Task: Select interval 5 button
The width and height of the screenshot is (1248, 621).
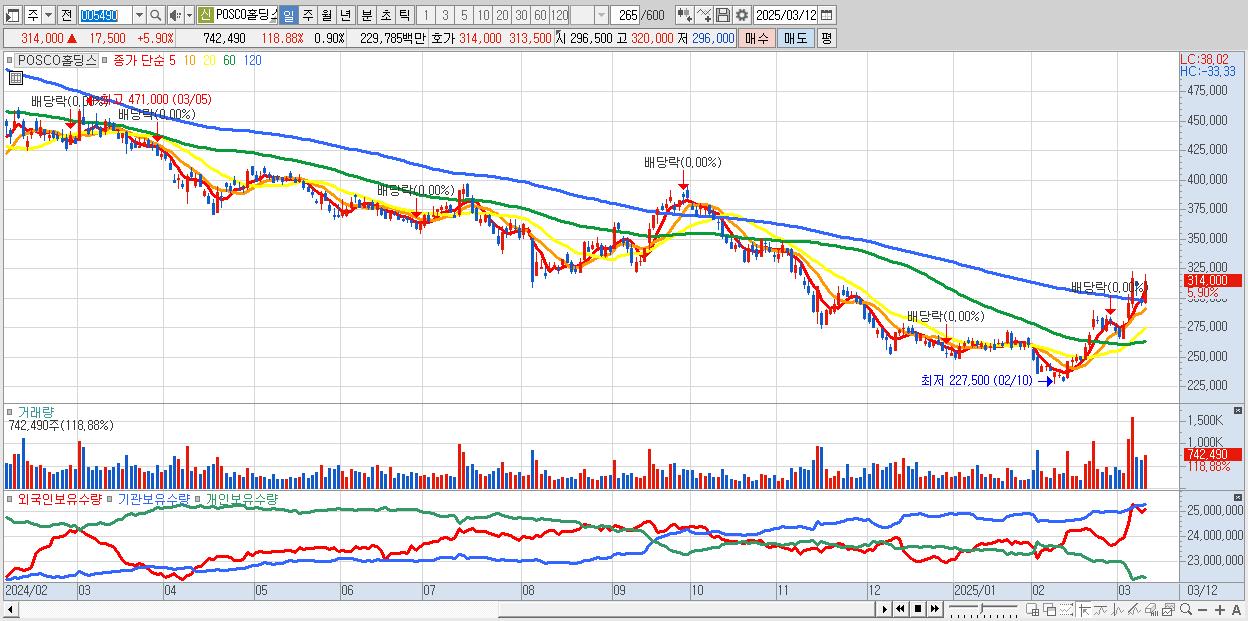Action: [x=464, y=15]
